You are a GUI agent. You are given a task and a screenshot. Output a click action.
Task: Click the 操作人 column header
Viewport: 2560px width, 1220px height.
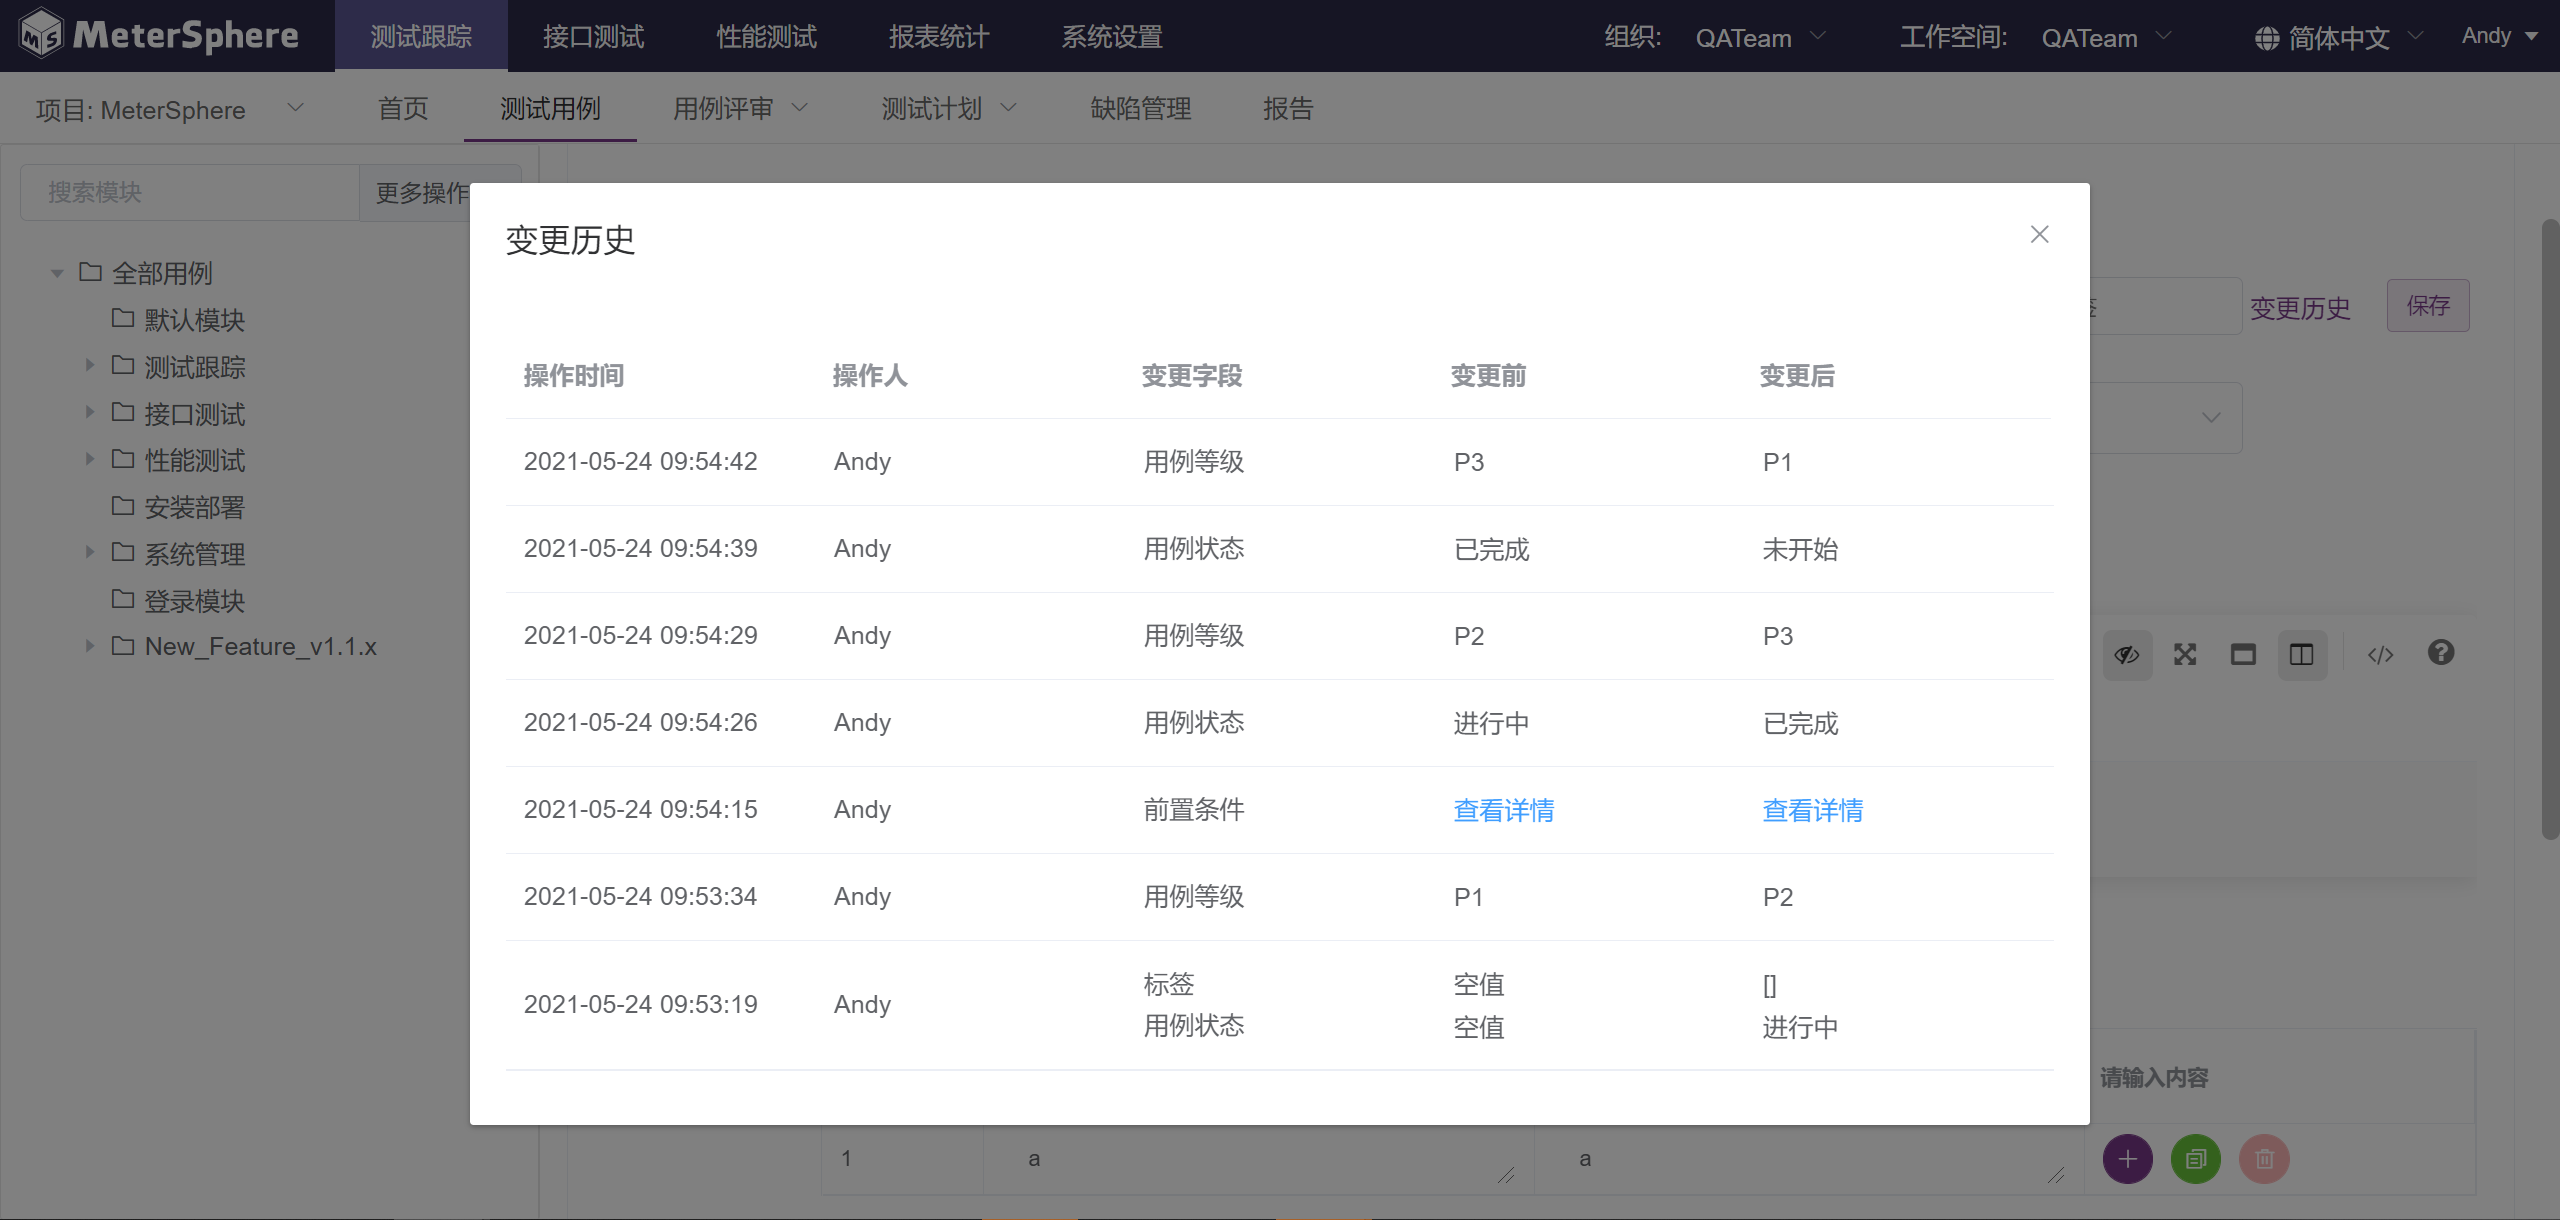click(870, 376)
